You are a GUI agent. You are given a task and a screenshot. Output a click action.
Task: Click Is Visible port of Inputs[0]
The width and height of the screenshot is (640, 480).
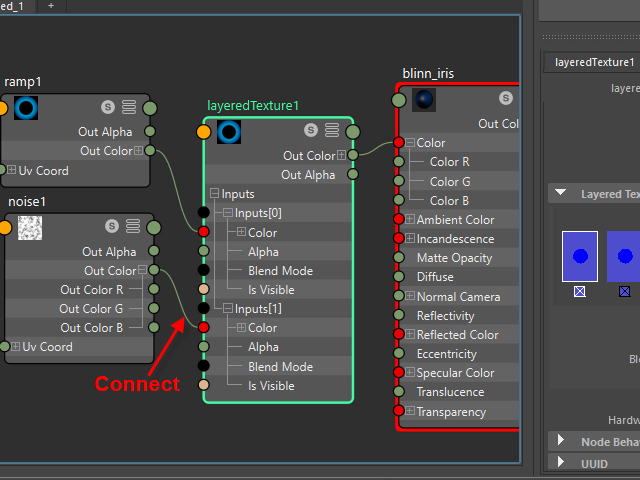point(204,290)
